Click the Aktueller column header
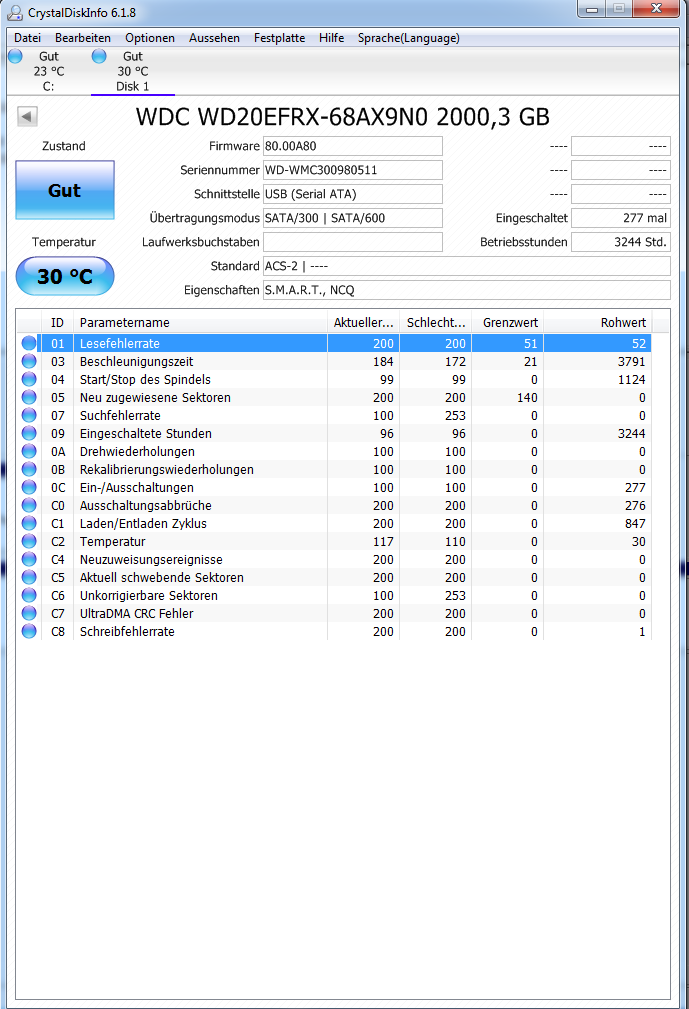The height and width of the screenshot is (1009, 689). pos(363,322)
